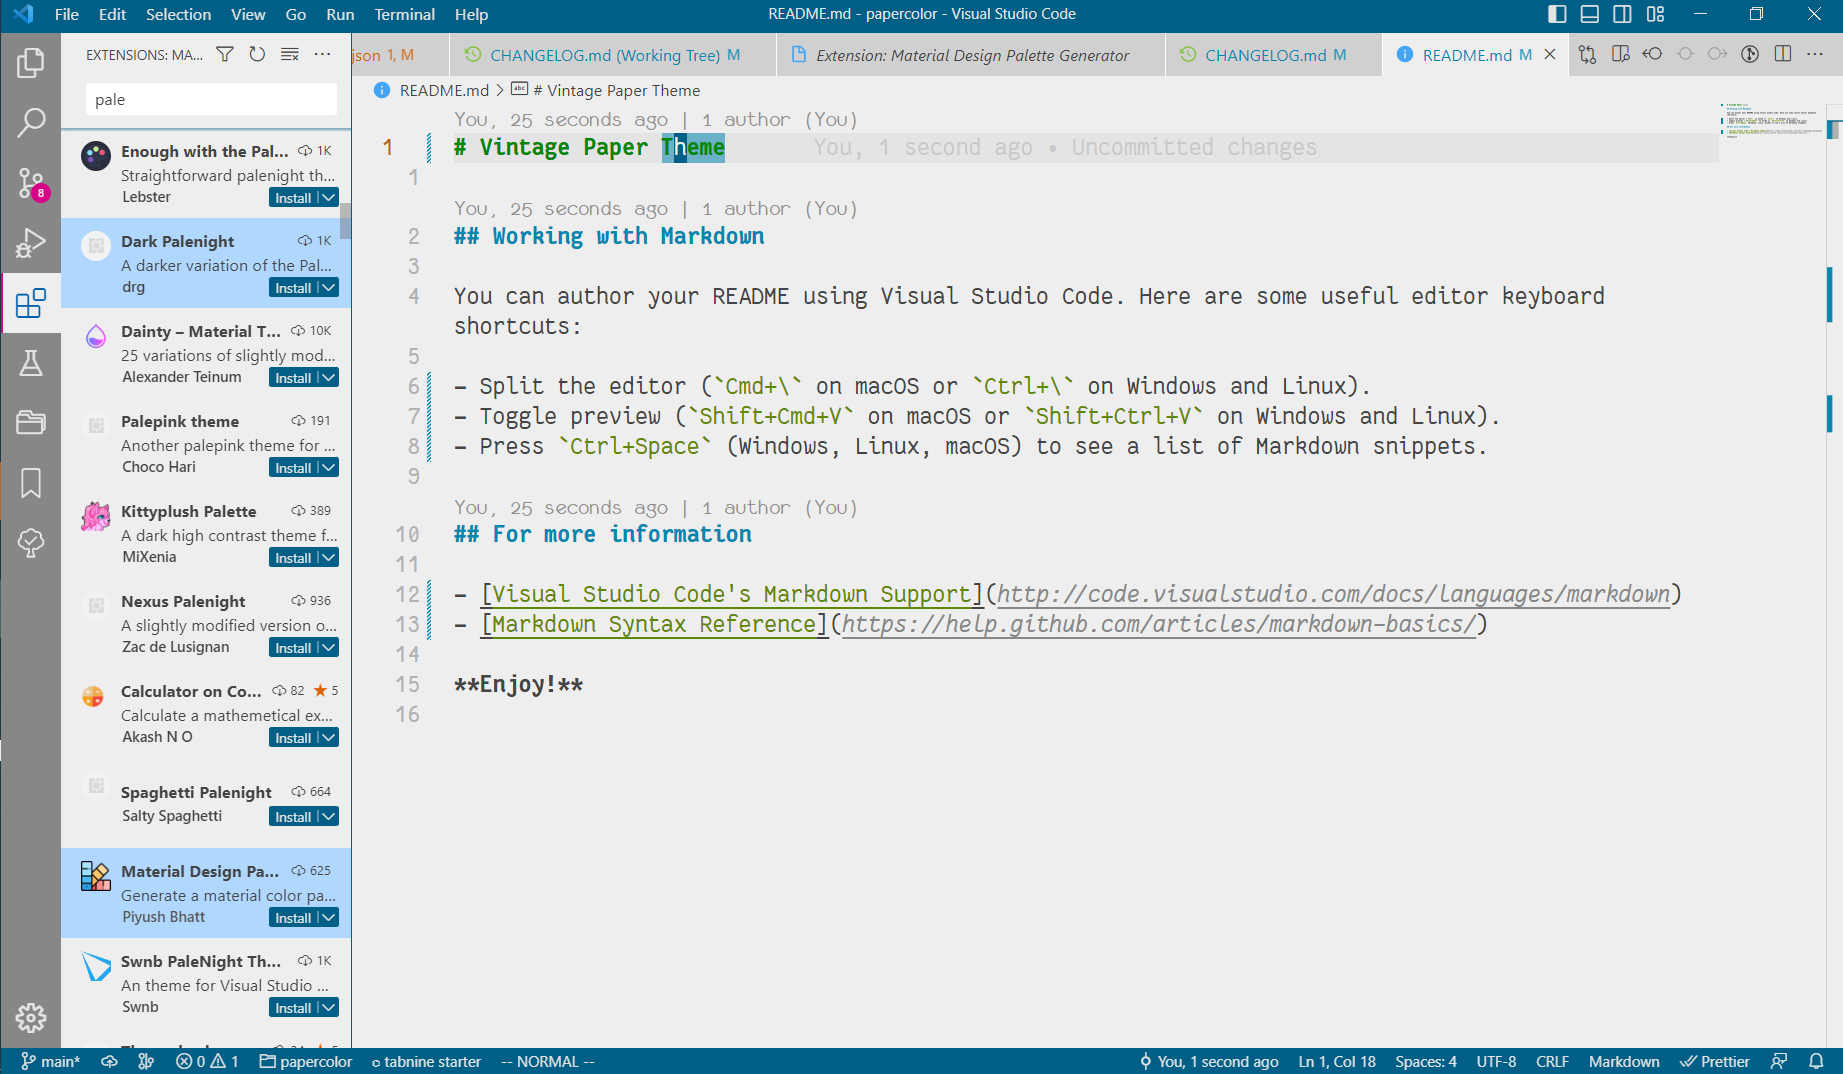The image size is (1843, 1074).
Task: Install the Kittyplush Palette extension
Action: coord(293,558)
